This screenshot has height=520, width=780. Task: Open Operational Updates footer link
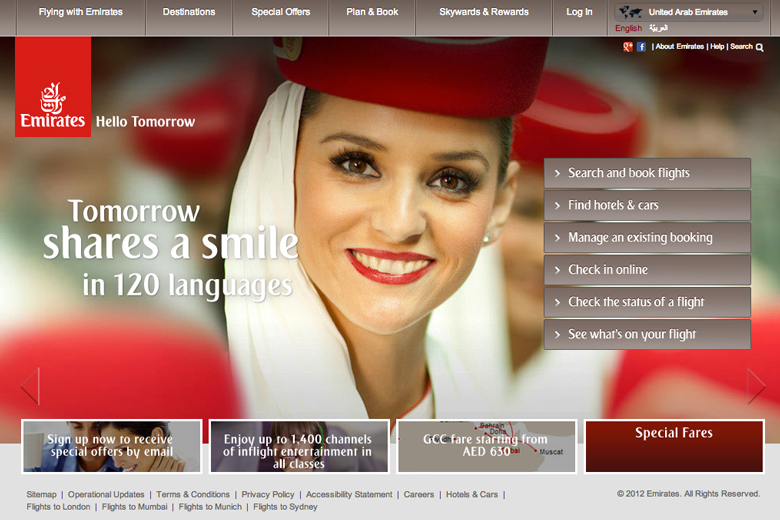point(106,495)
